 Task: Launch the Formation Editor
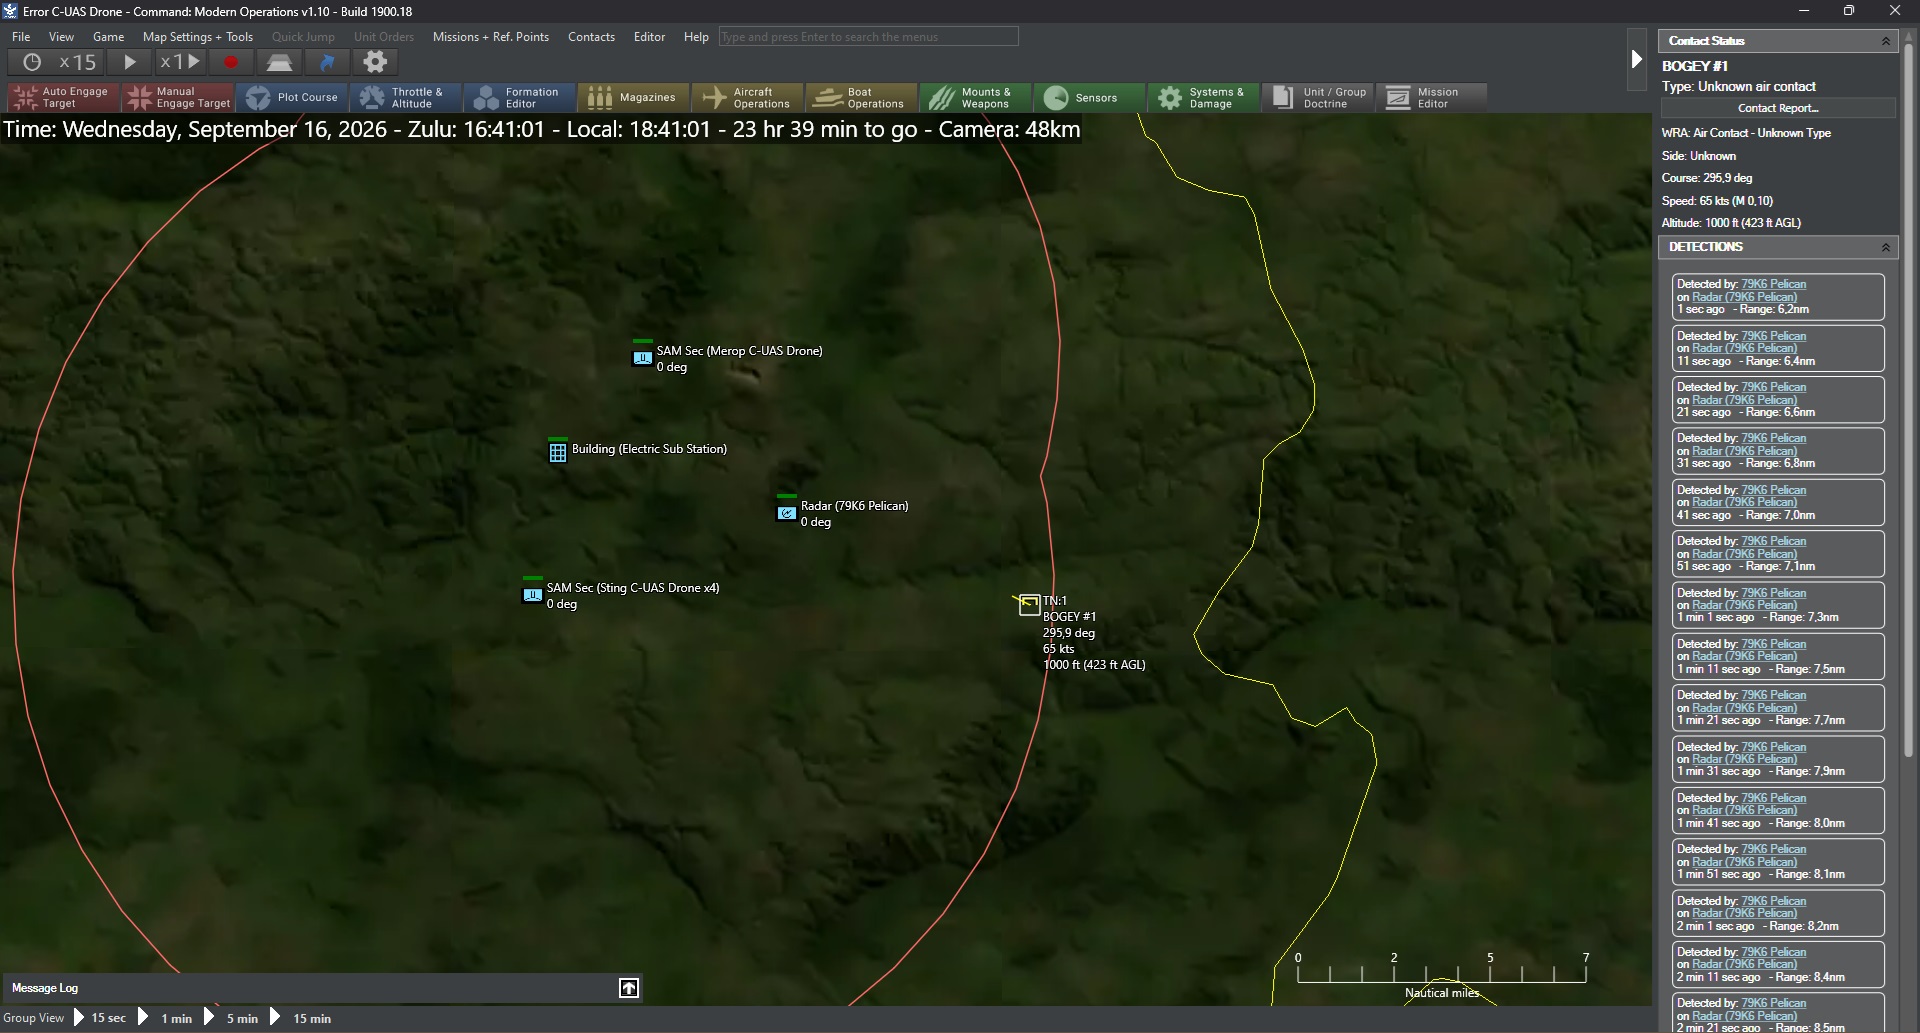520,97
